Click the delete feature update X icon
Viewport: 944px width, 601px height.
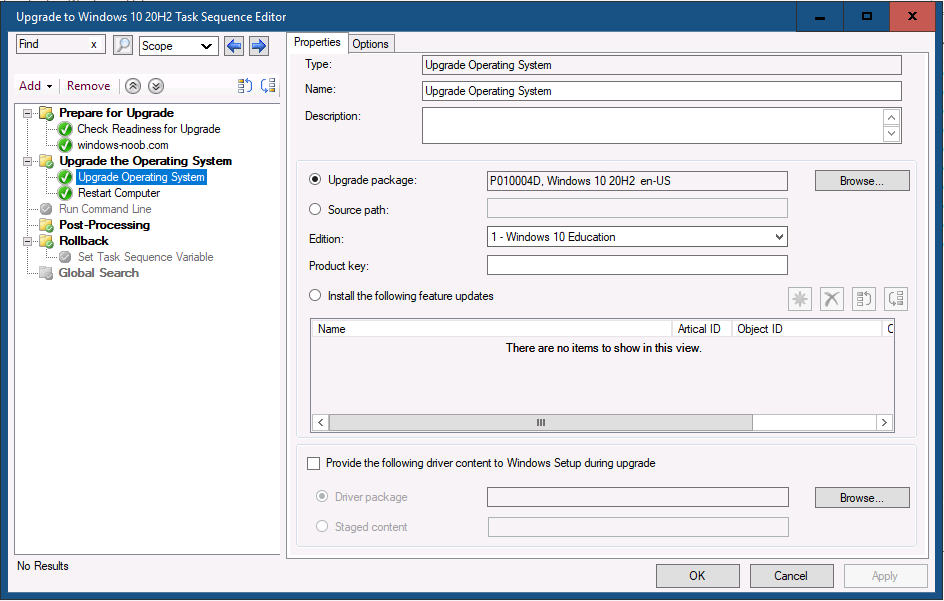[x=831, y=299]
